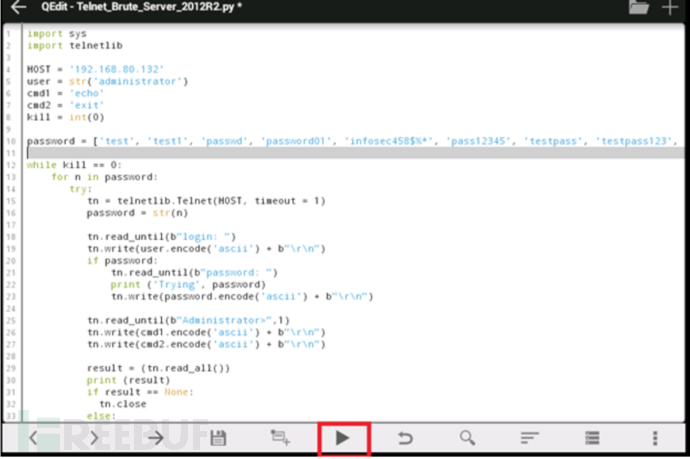Click 'pass12345' in password list
The image size is (690, 459).
coord(478,141)
